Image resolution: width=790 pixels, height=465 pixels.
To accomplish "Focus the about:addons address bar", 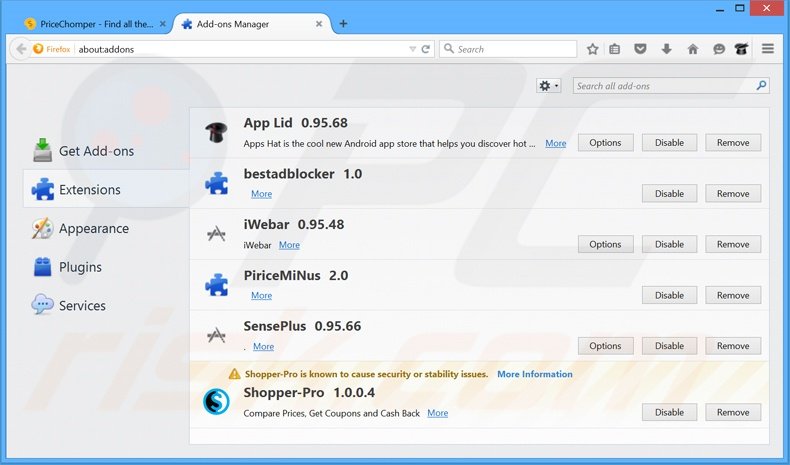I will [x=242, y=49].
